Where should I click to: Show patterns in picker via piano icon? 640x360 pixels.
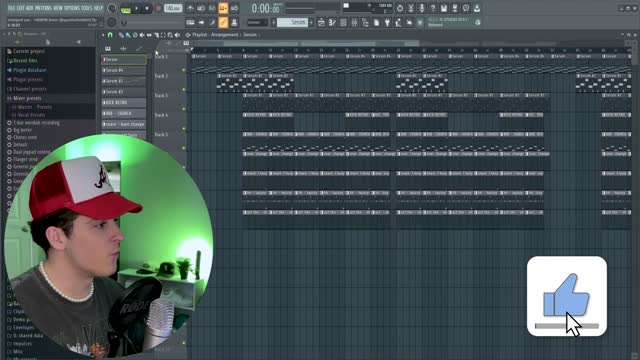[x=108, y=49]
